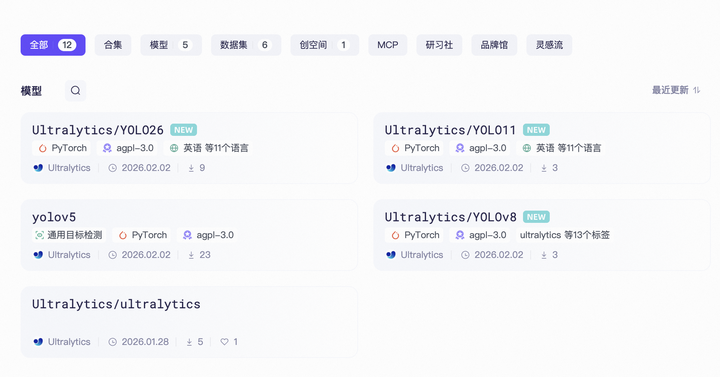Click 通用目标检测 tag on yolov5 card
The width and height of the screenshot is (720, 377).
tap(69, 235)
